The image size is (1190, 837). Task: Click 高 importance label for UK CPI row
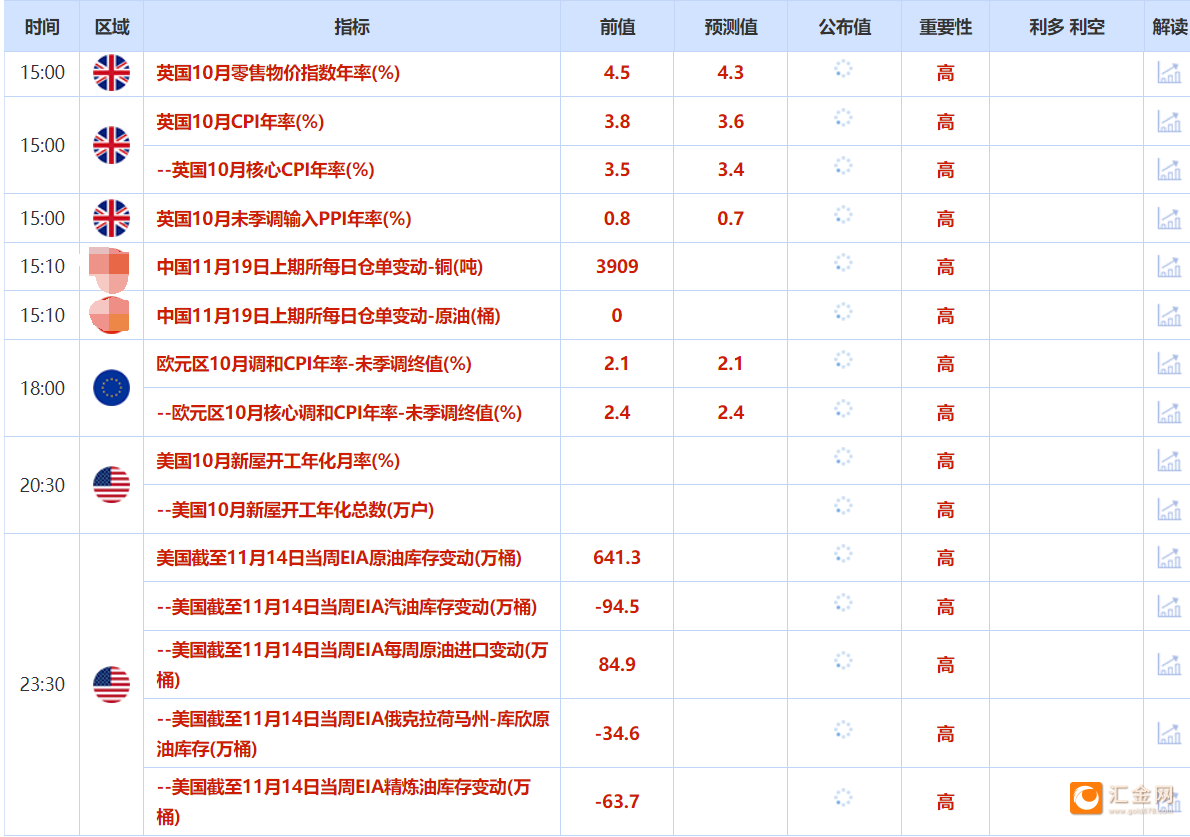click(x=944, y=121)
